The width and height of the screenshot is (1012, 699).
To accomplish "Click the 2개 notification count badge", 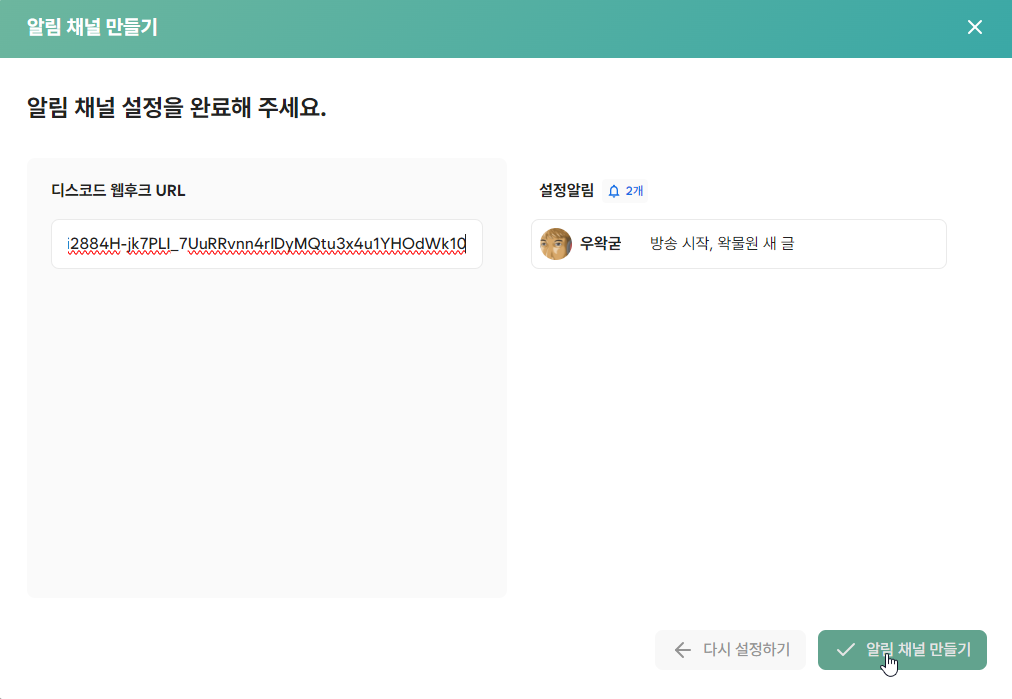I will tap(635, 191).
